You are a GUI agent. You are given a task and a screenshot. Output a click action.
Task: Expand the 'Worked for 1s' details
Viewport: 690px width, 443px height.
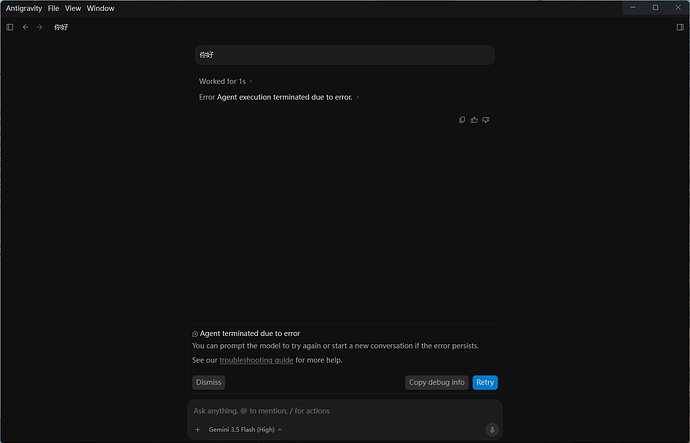[x=225, y=81]
